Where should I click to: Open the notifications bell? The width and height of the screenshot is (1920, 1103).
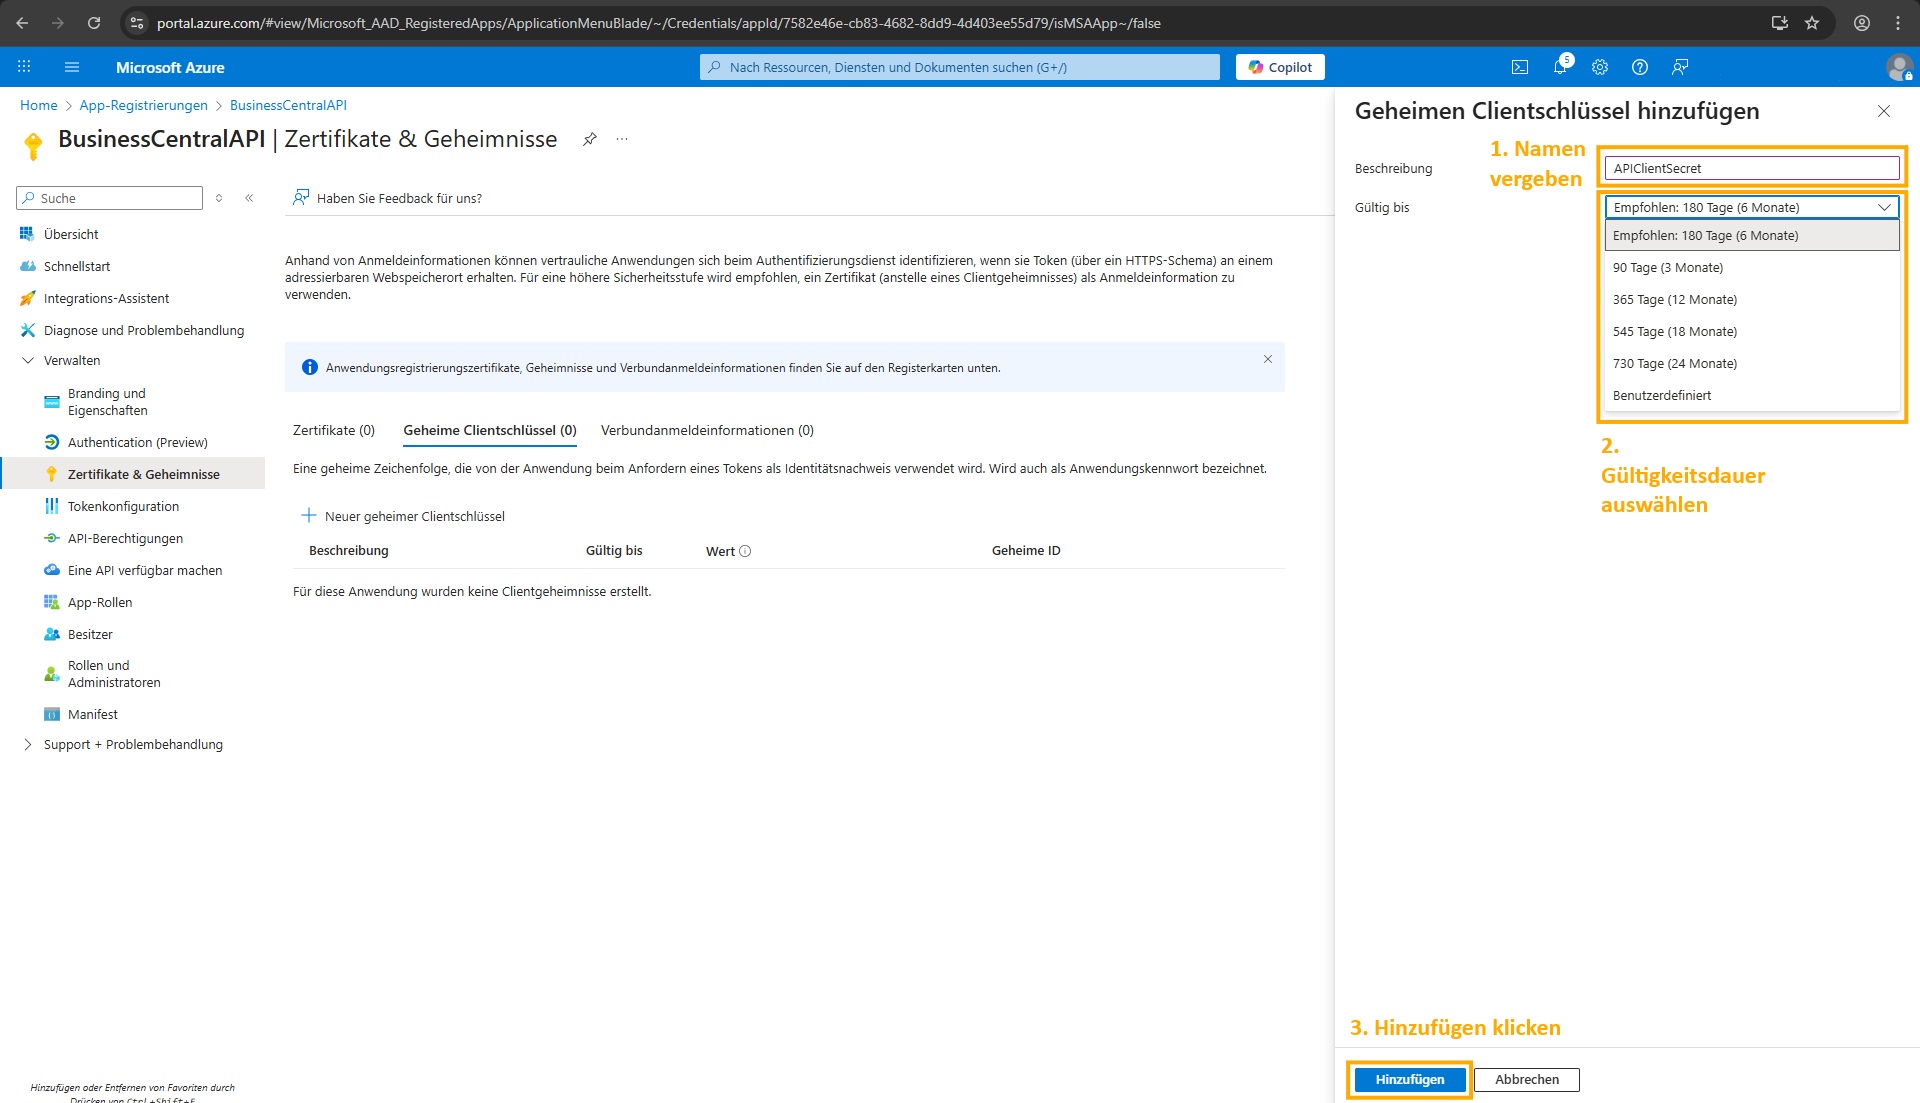point(1560,67)
